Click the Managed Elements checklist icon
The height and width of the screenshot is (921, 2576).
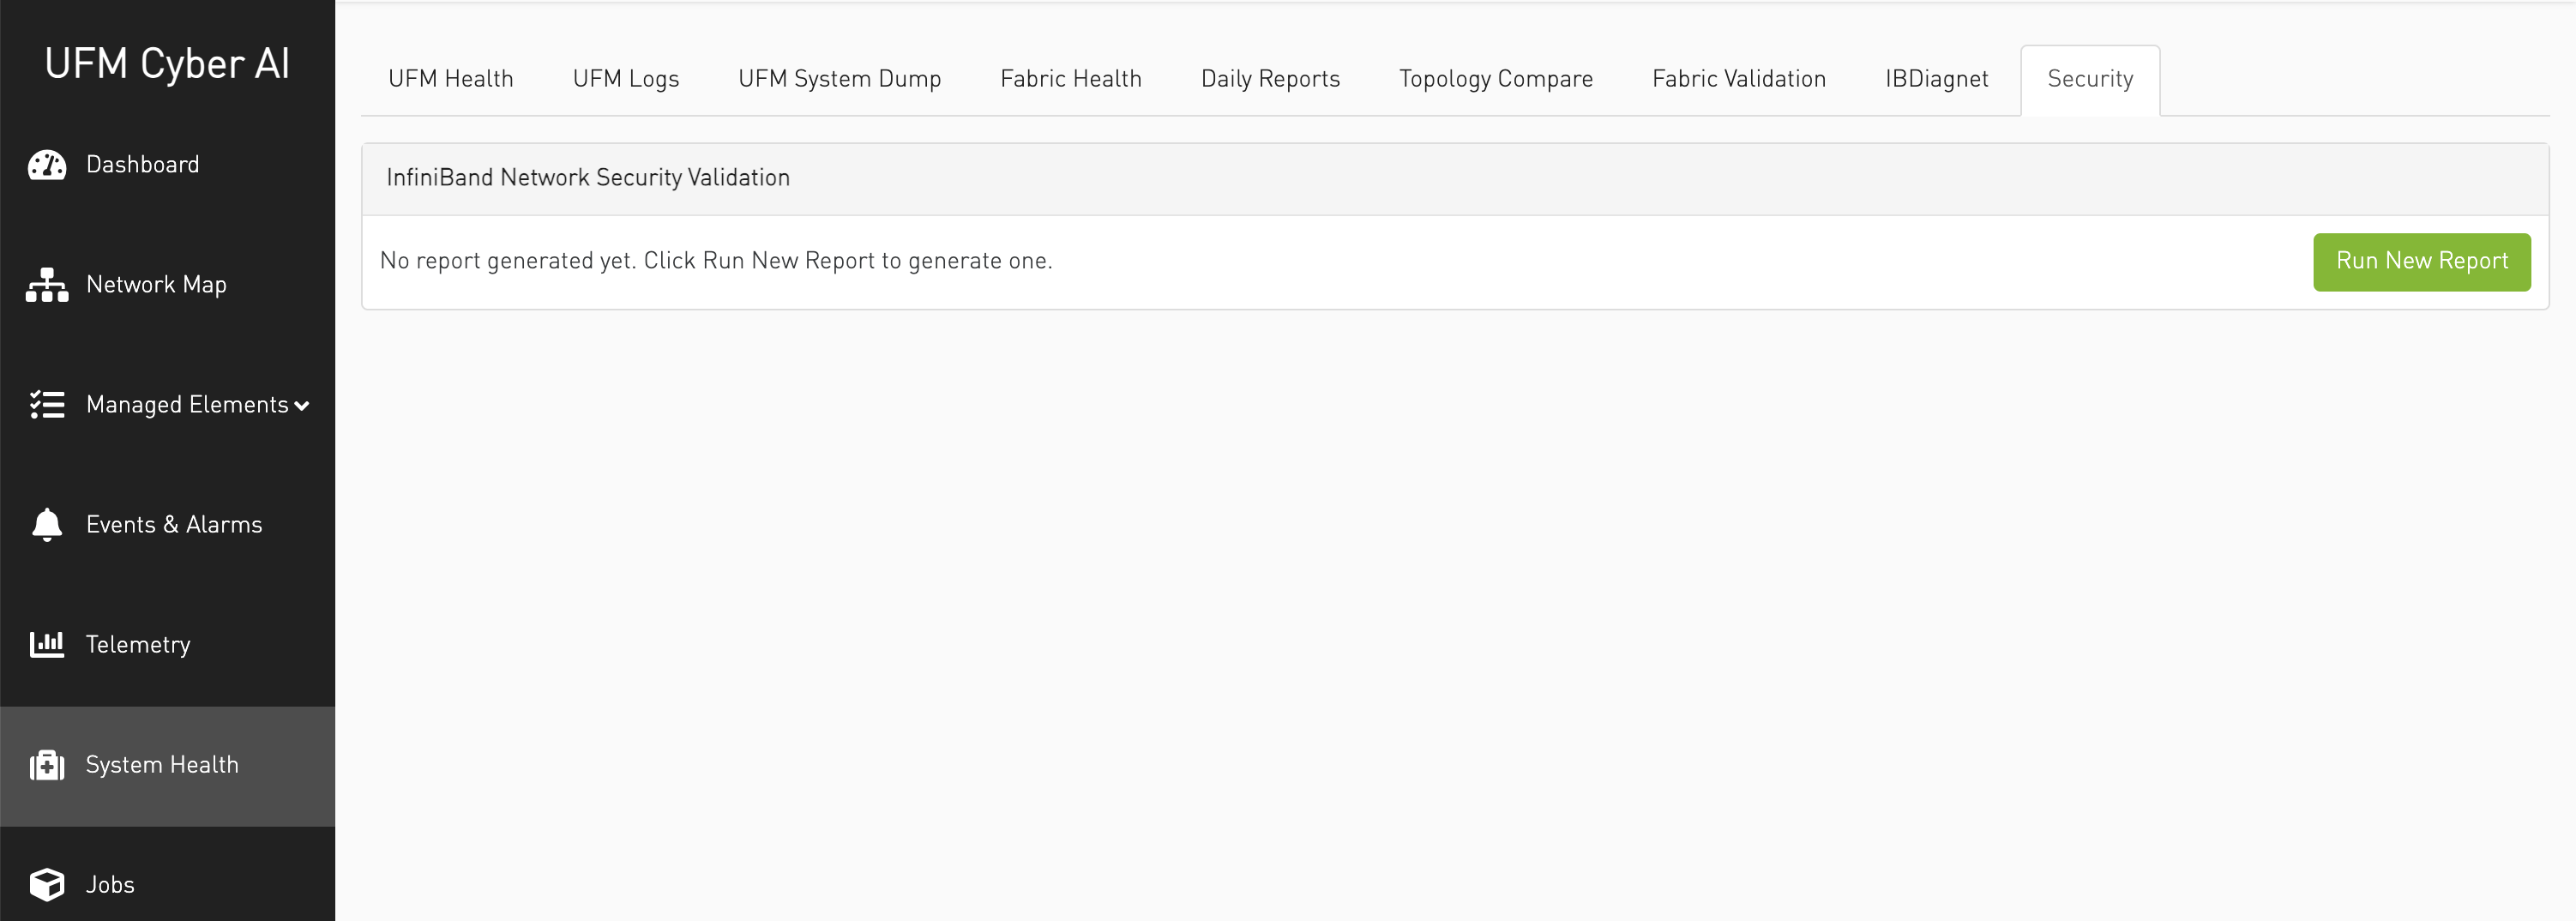[47, 405]
